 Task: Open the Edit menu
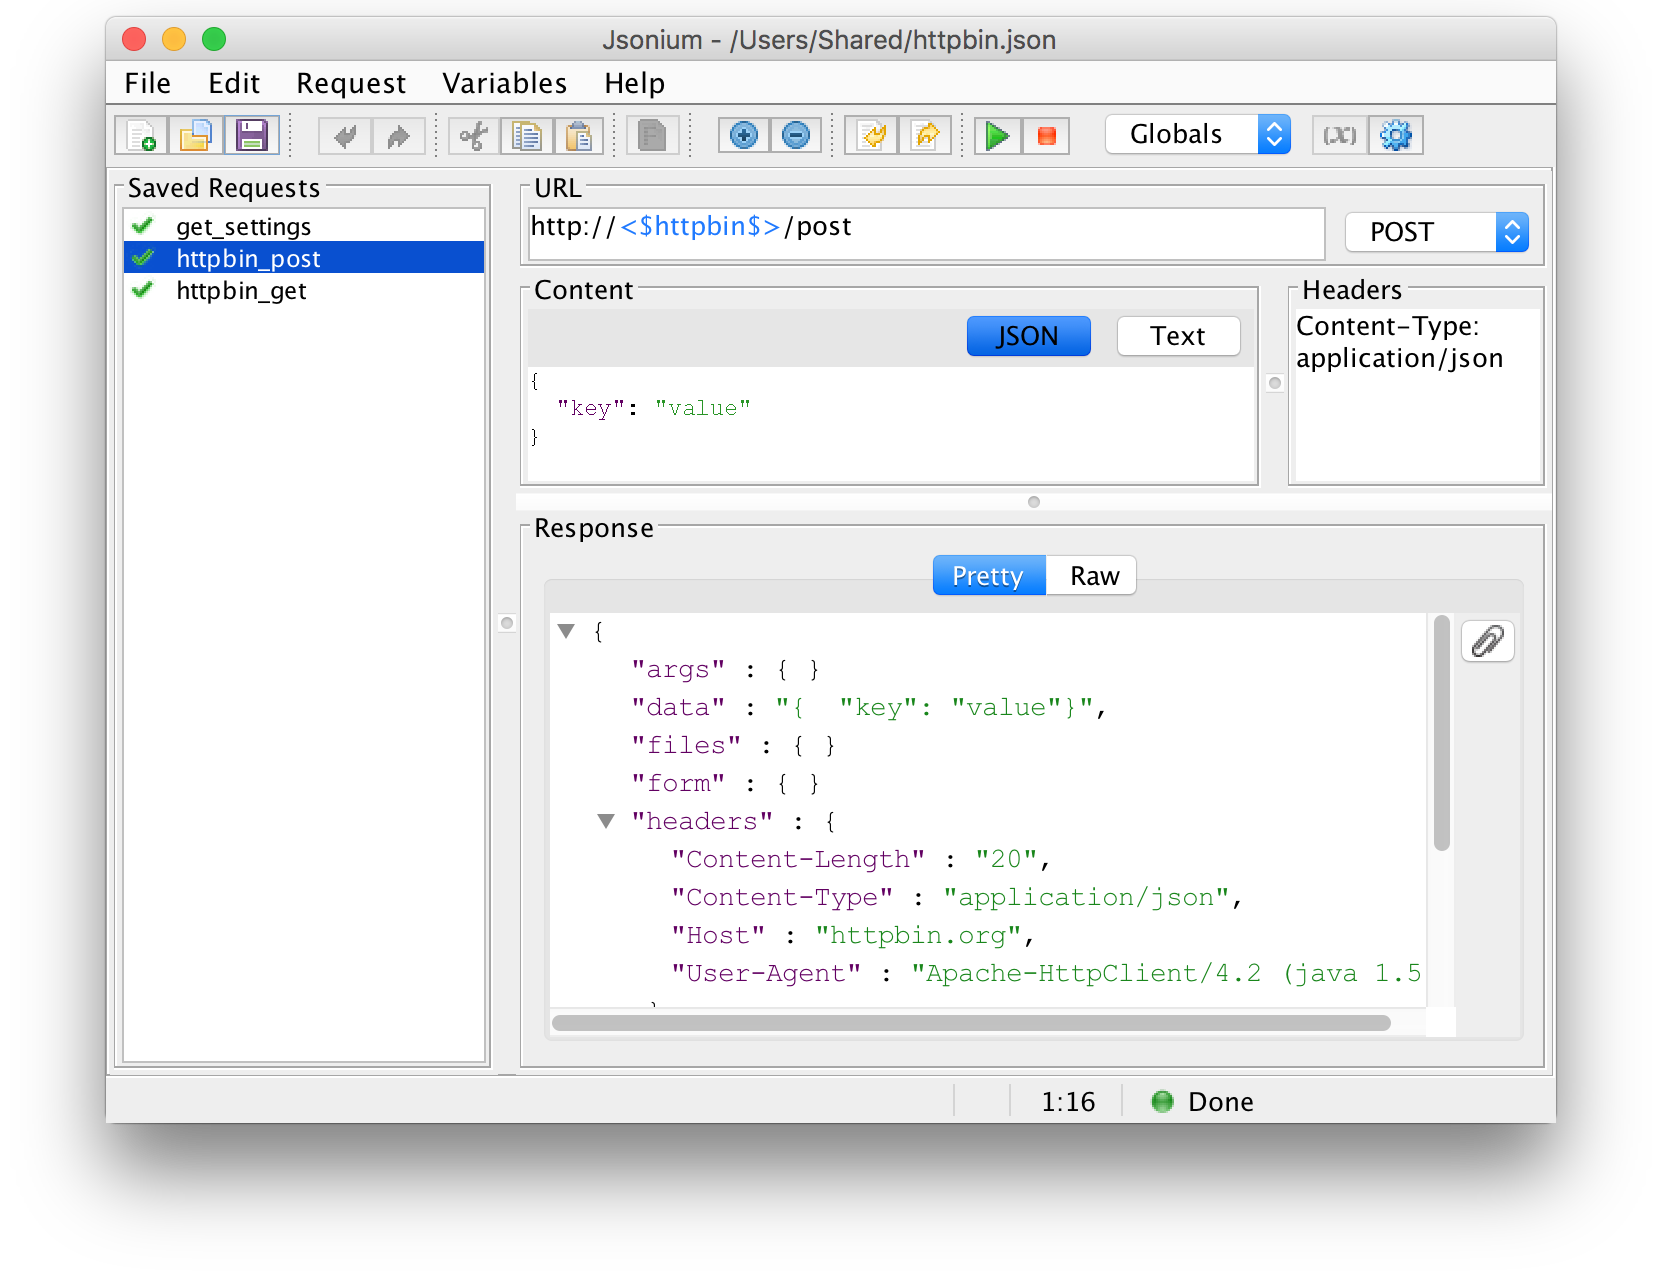[x=234, y=83]
